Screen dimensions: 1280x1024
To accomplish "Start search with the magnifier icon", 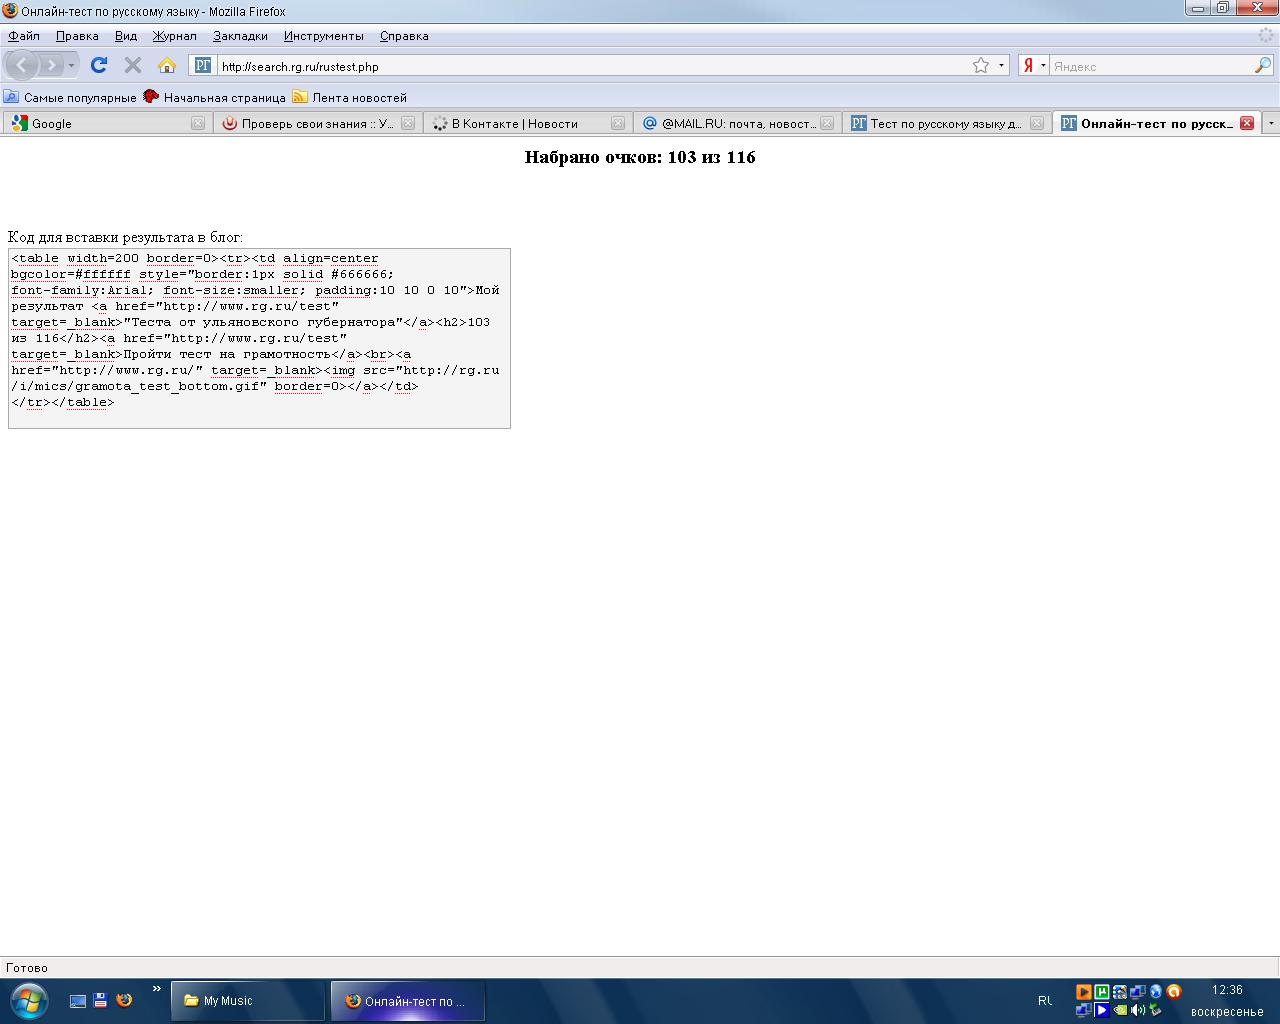I will coord(1263,66).
